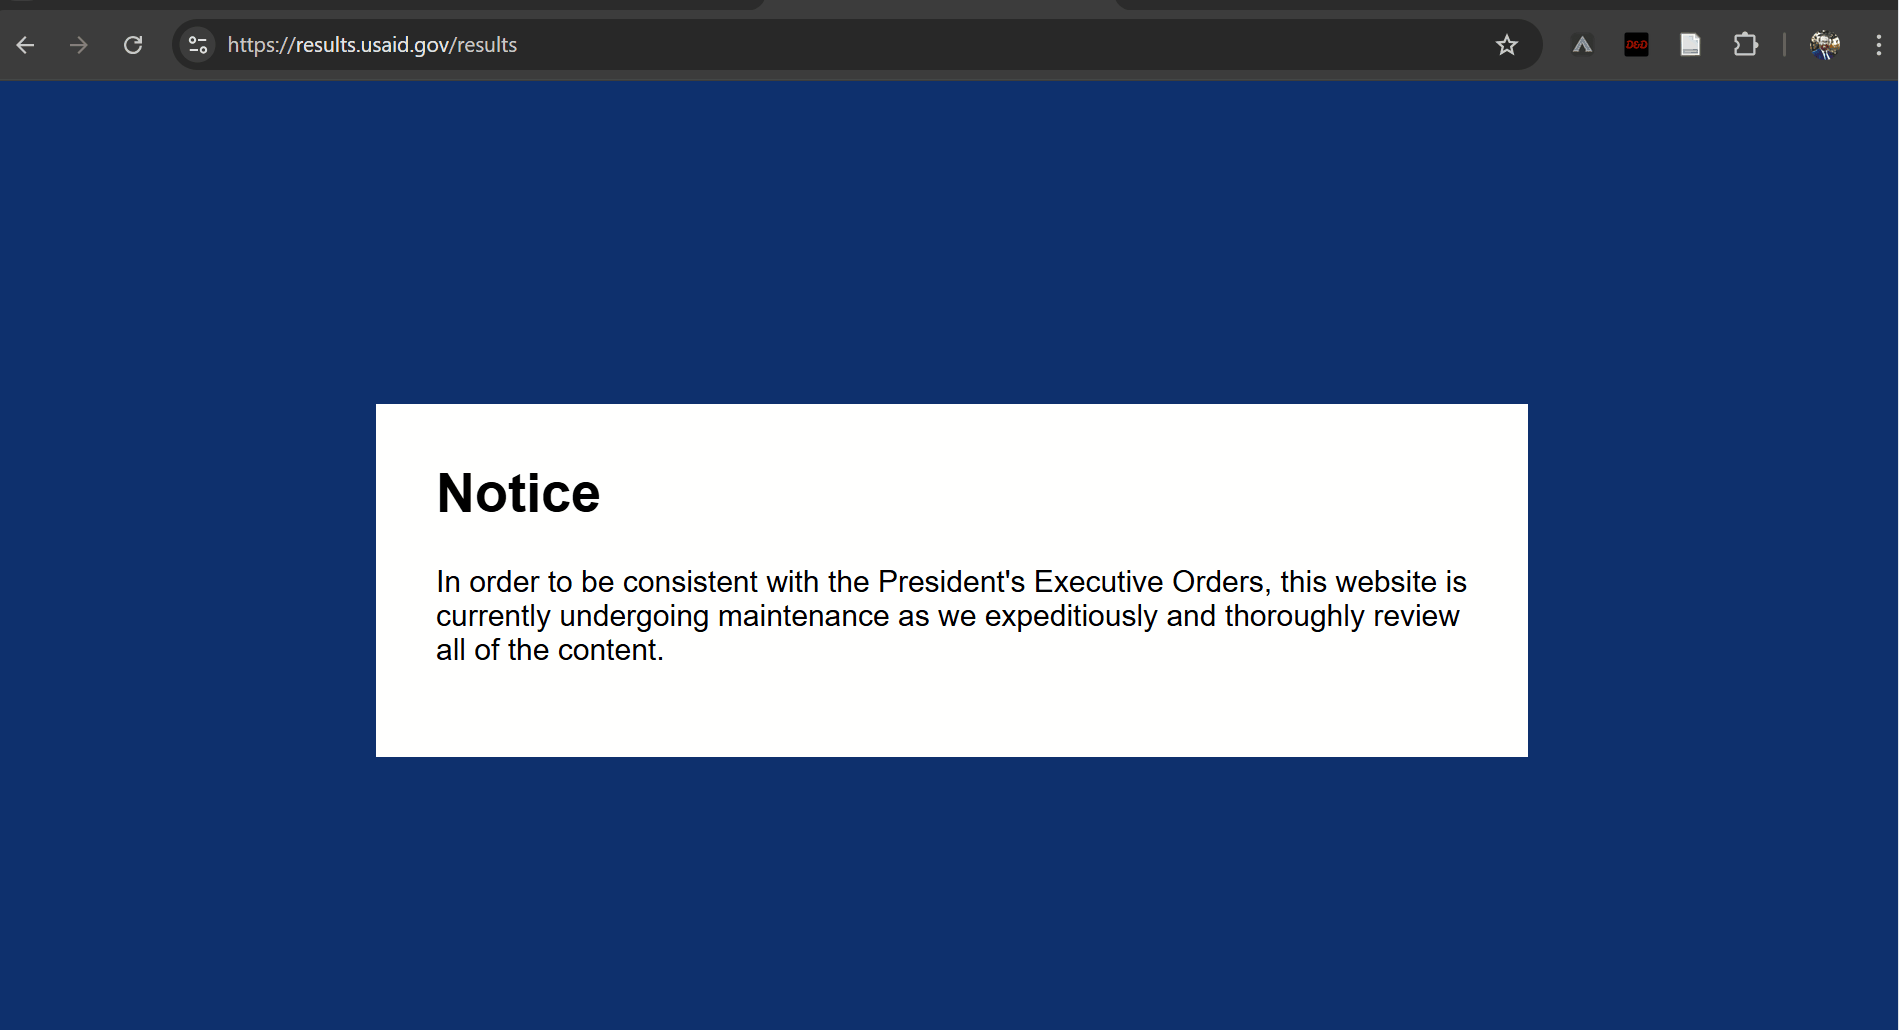View site information icon in address bar
The height and width of the screenshot is (1030, 1899).
[198, 45]
